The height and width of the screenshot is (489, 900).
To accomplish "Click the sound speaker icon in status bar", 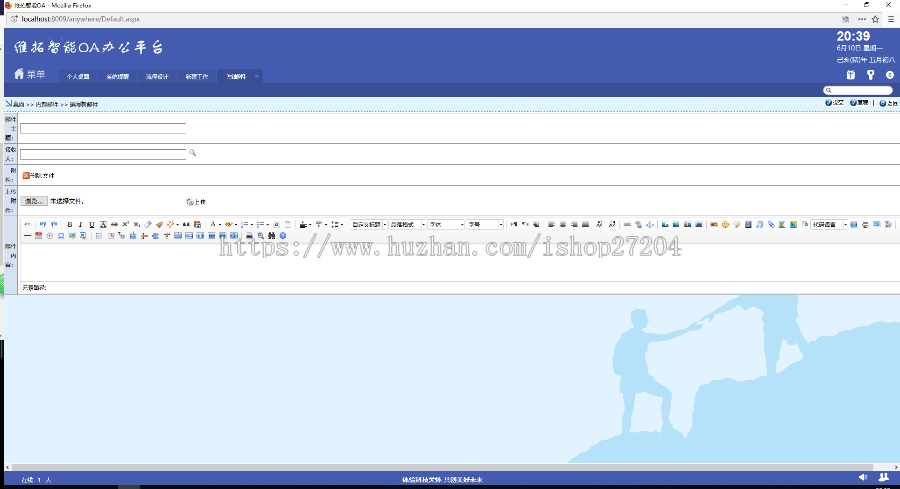I will [x=863, y=477].
